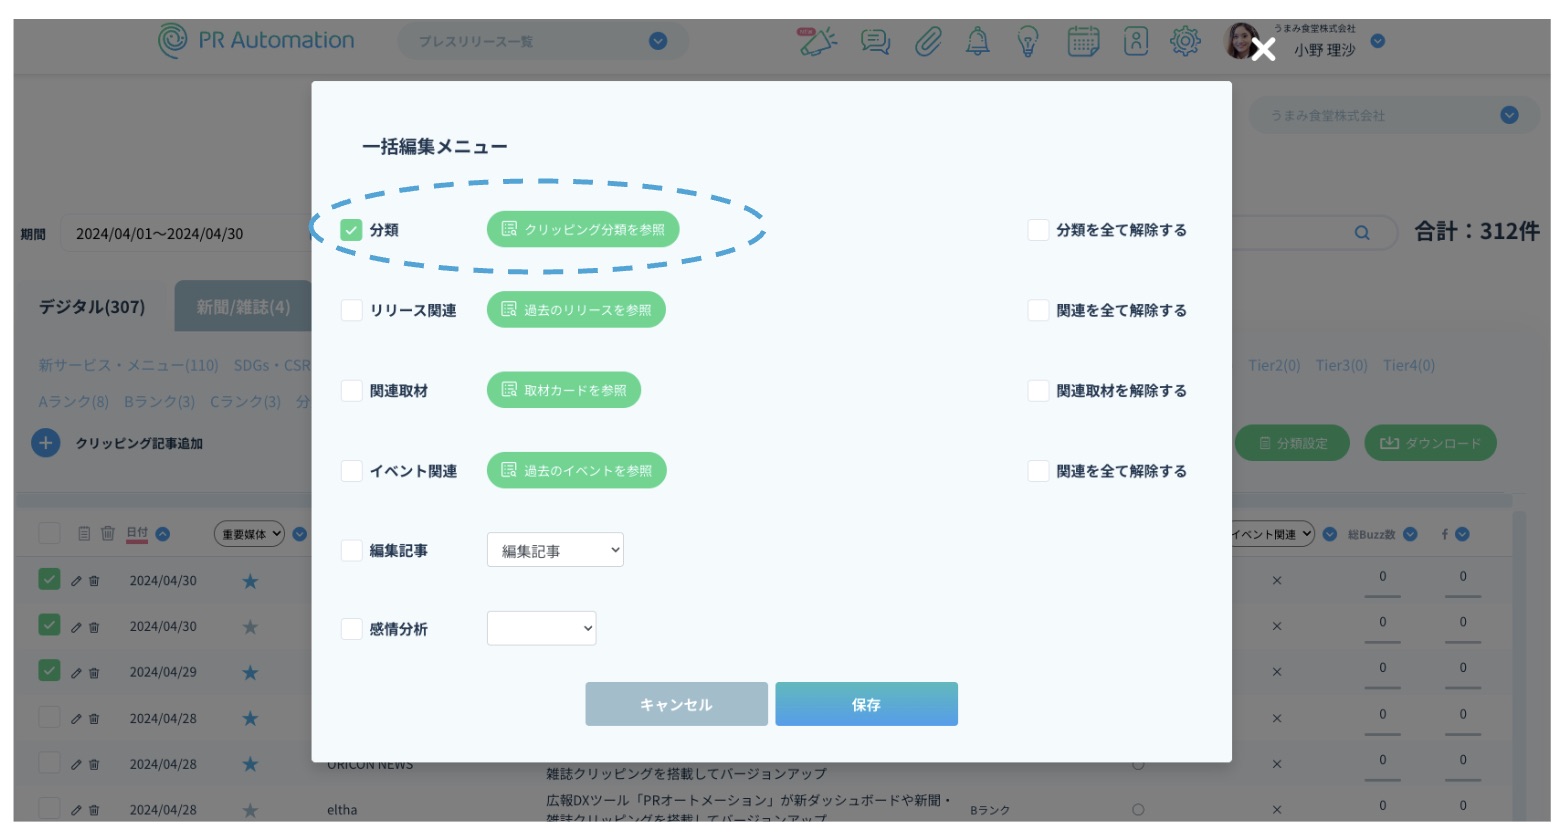Open the notification bell icon
This screenshot has height=840, width=1568.
[x=977, y=42]
